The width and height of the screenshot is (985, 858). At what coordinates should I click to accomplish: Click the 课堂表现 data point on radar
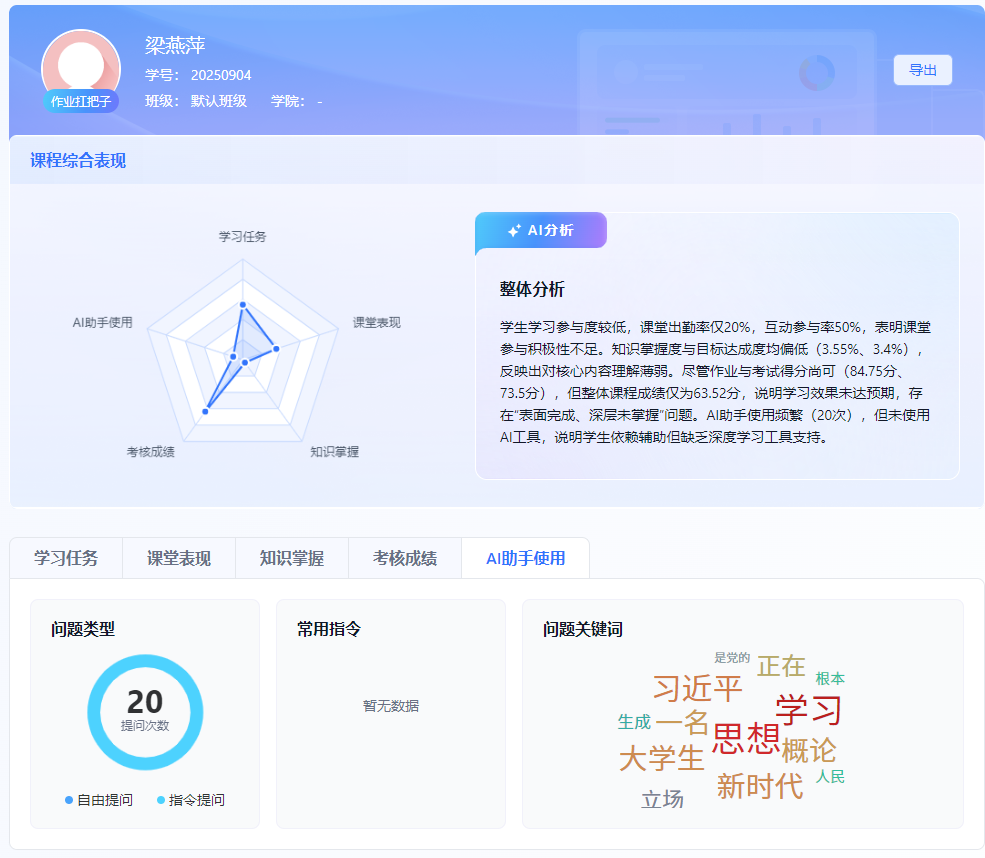(x=276, y=349)
